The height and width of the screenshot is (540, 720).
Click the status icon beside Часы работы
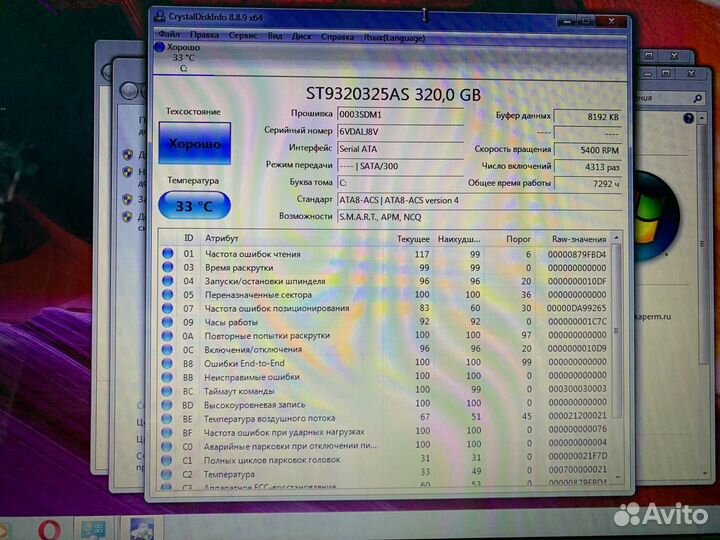[168, 322]
